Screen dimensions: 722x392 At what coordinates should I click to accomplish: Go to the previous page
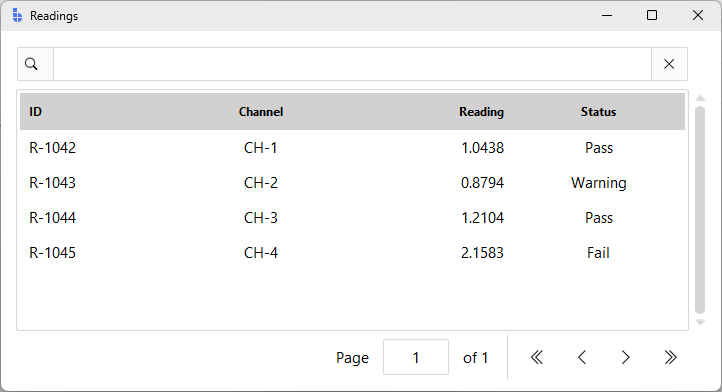[582, 357]
